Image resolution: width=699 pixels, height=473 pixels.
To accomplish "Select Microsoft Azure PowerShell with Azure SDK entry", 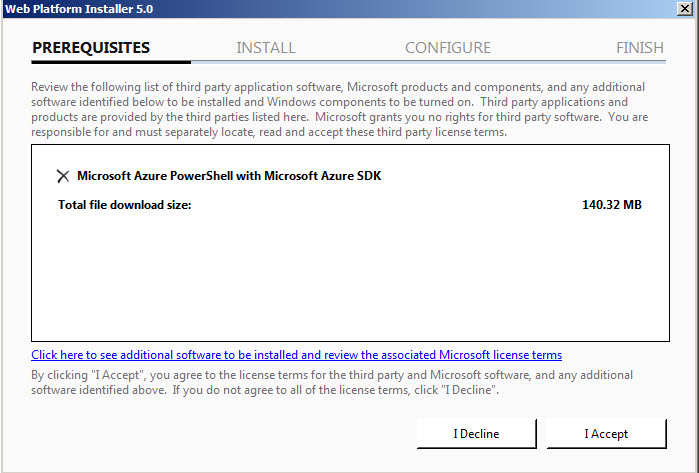I will pyautogui.click(x=229, y=176).
